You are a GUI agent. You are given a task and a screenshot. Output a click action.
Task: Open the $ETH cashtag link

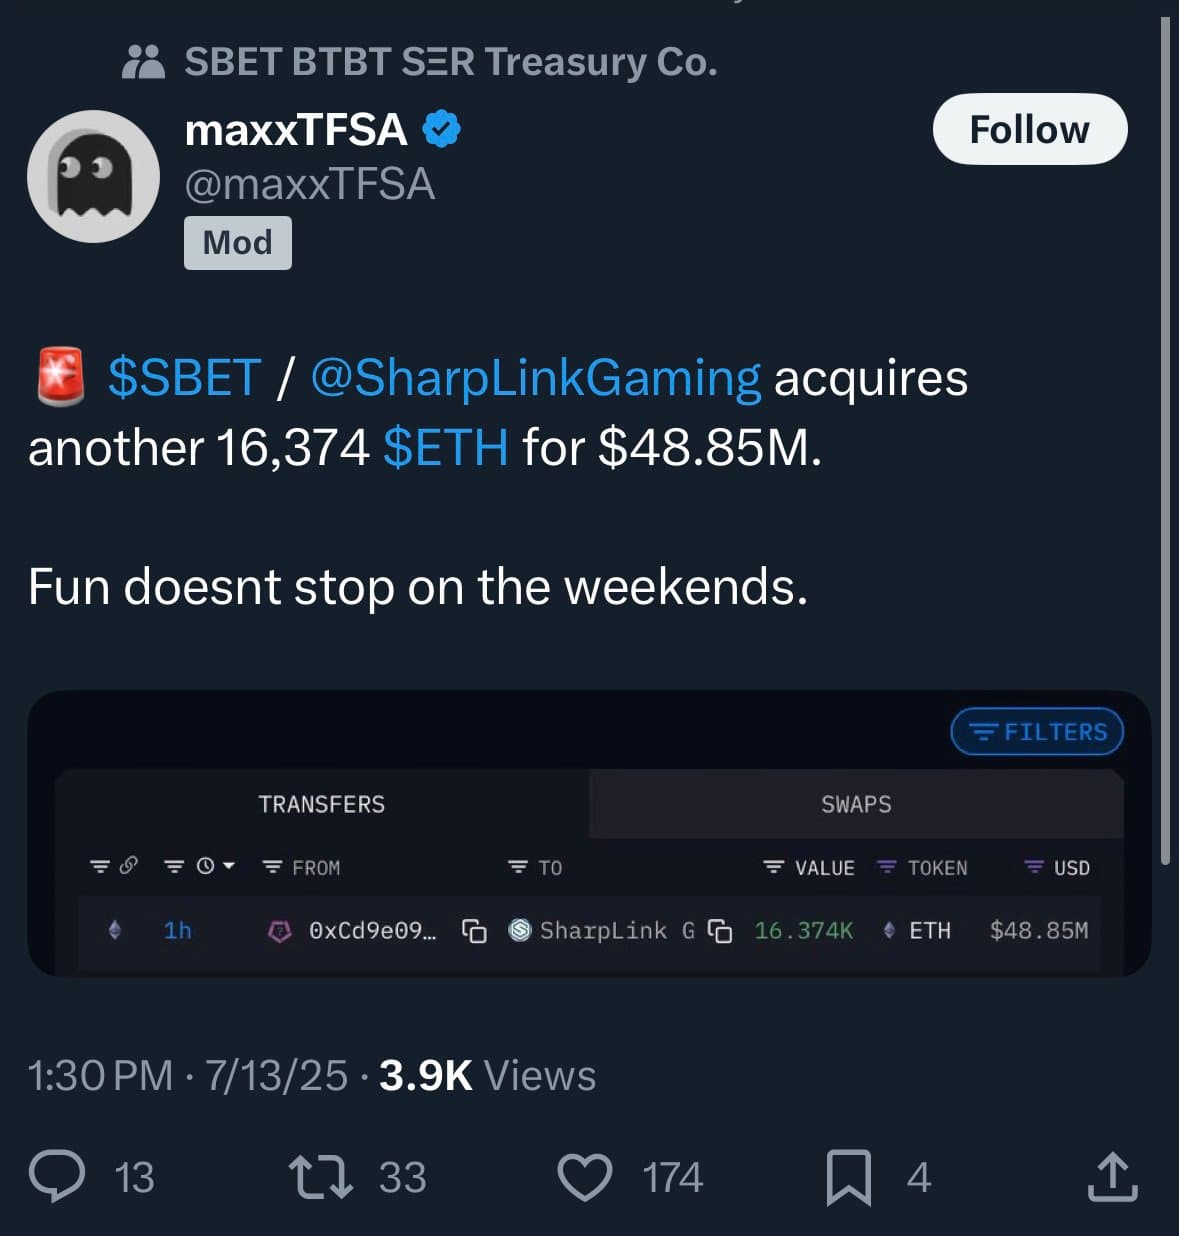click(x=445, y=447)
